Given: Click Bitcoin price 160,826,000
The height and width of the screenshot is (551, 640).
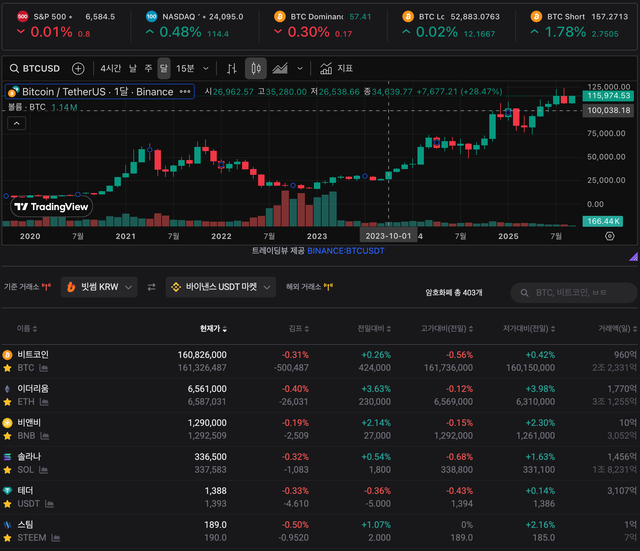Looking at the screenshot, I should [202, 355].
